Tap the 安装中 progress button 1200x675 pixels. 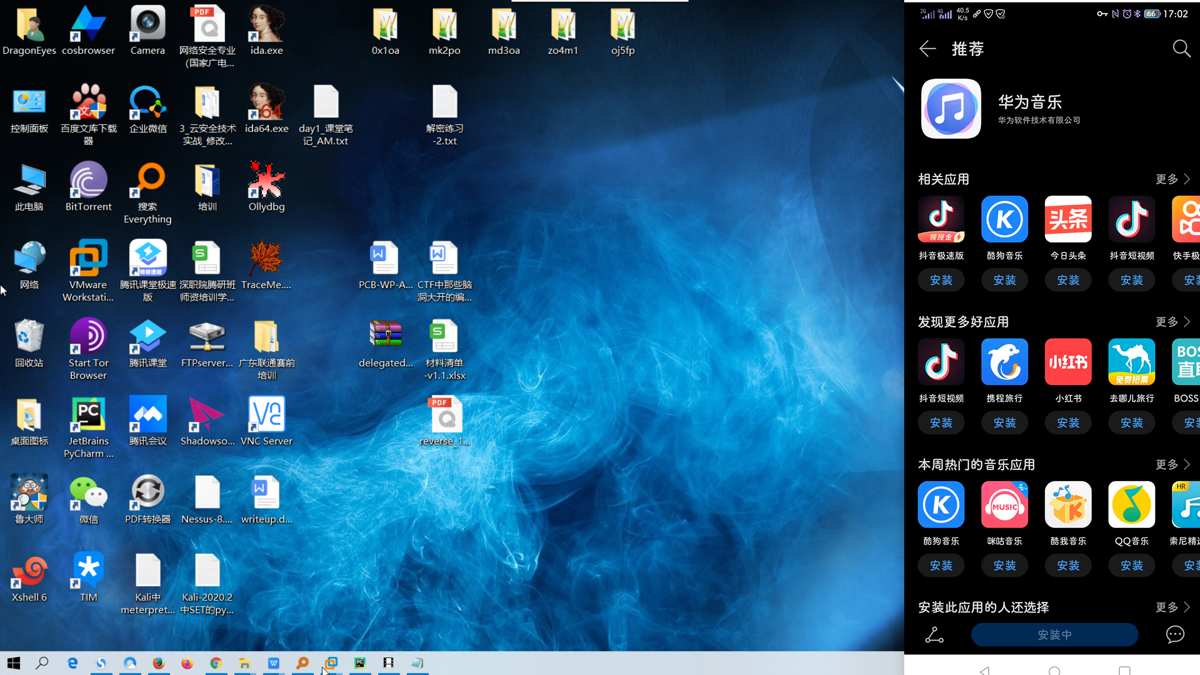[x=1055, y=635]
